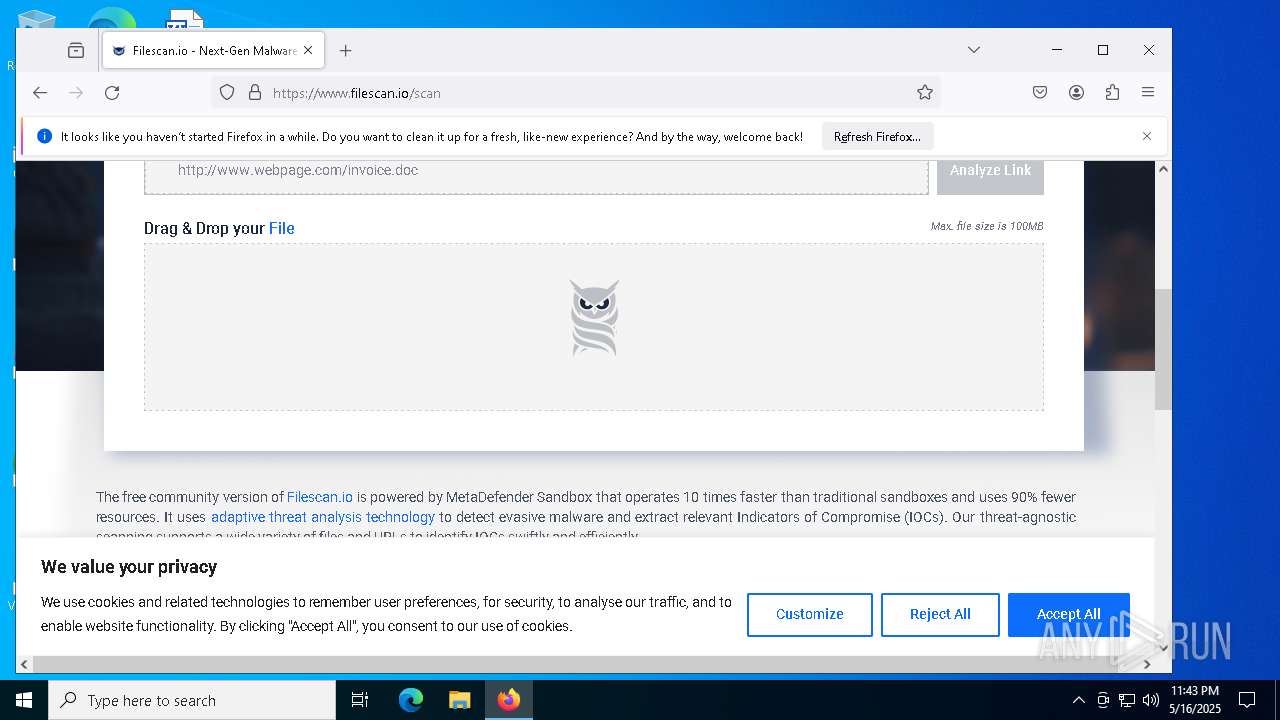Go back to the previous page
The width and height of the screenshot is (1280, 720).
[40, 93]
